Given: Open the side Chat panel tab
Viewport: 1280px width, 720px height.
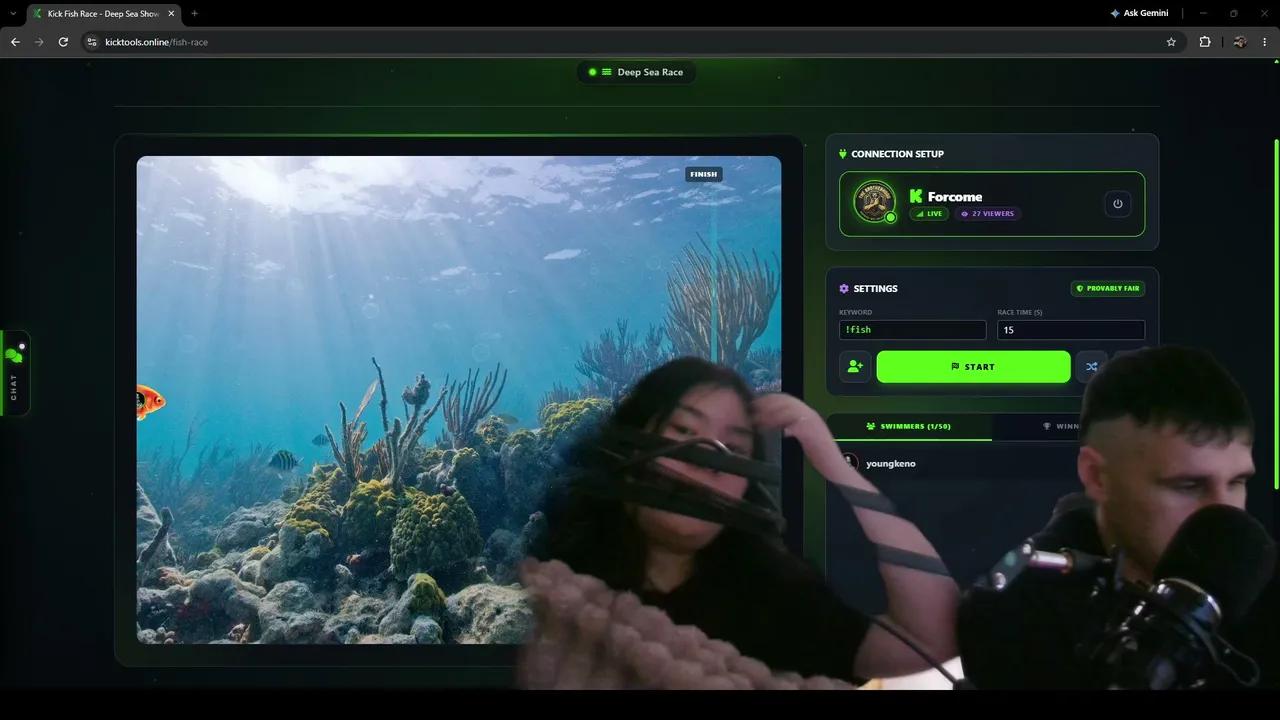Looking at the screenshot, I should (x=14, y=373).
